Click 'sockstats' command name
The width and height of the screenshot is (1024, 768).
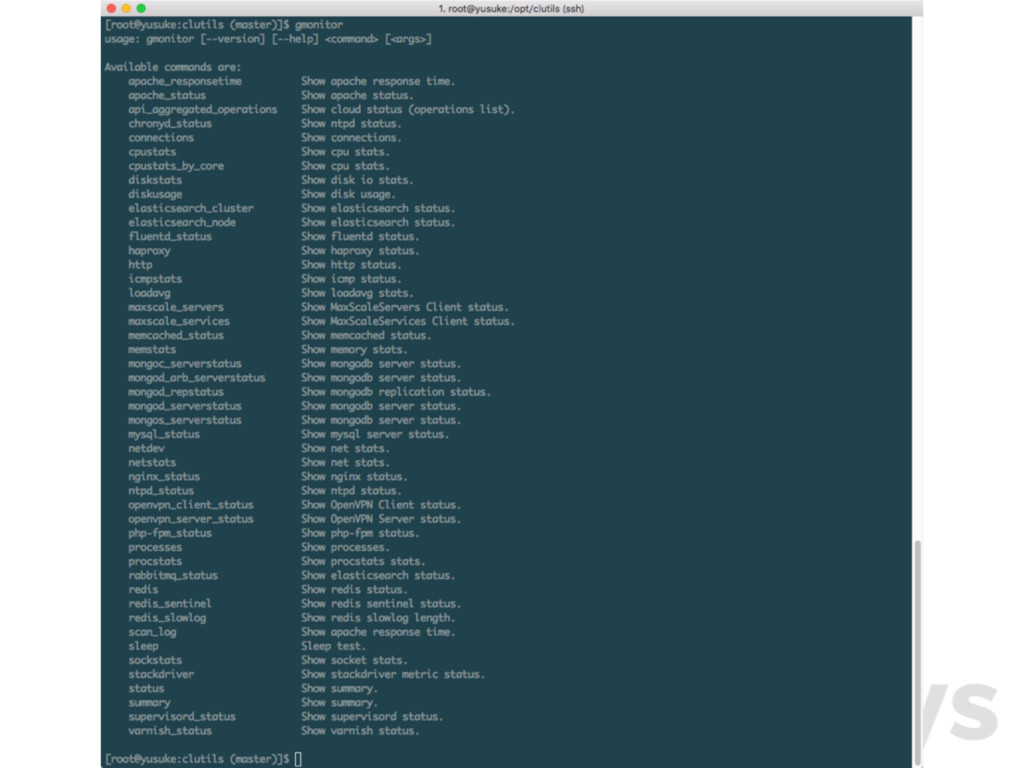(x=155, y=660)
